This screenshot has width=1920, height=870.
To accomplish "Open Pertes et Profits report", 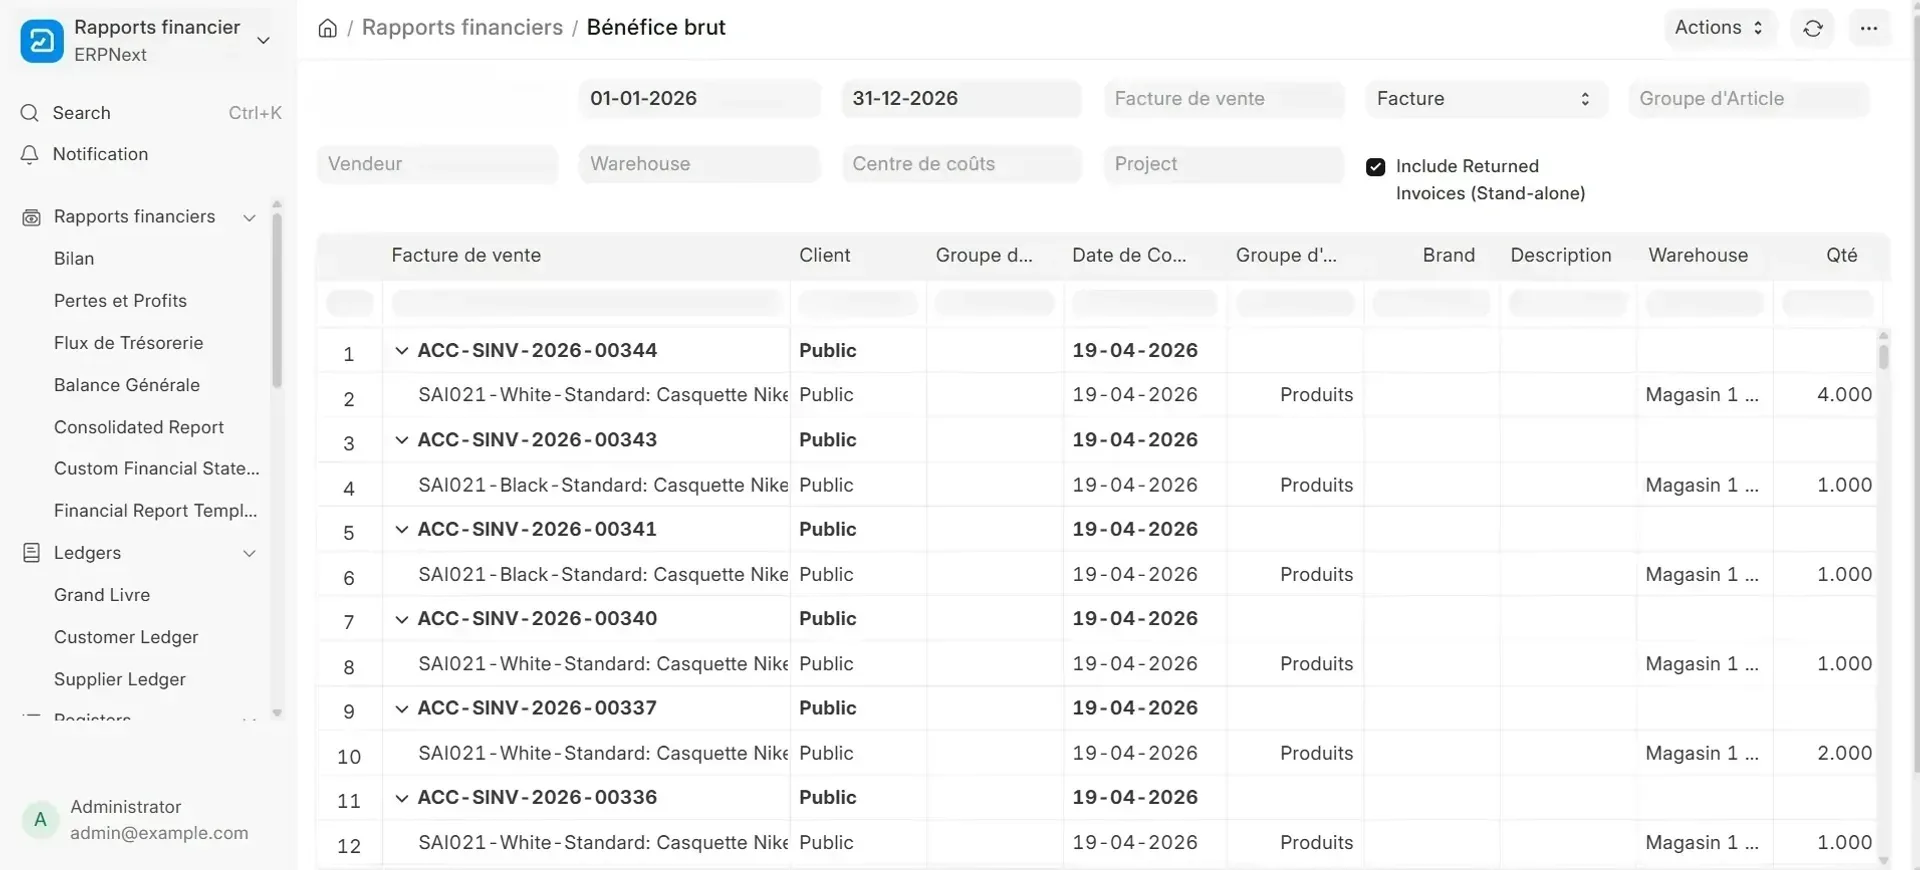I will [120, 301].
